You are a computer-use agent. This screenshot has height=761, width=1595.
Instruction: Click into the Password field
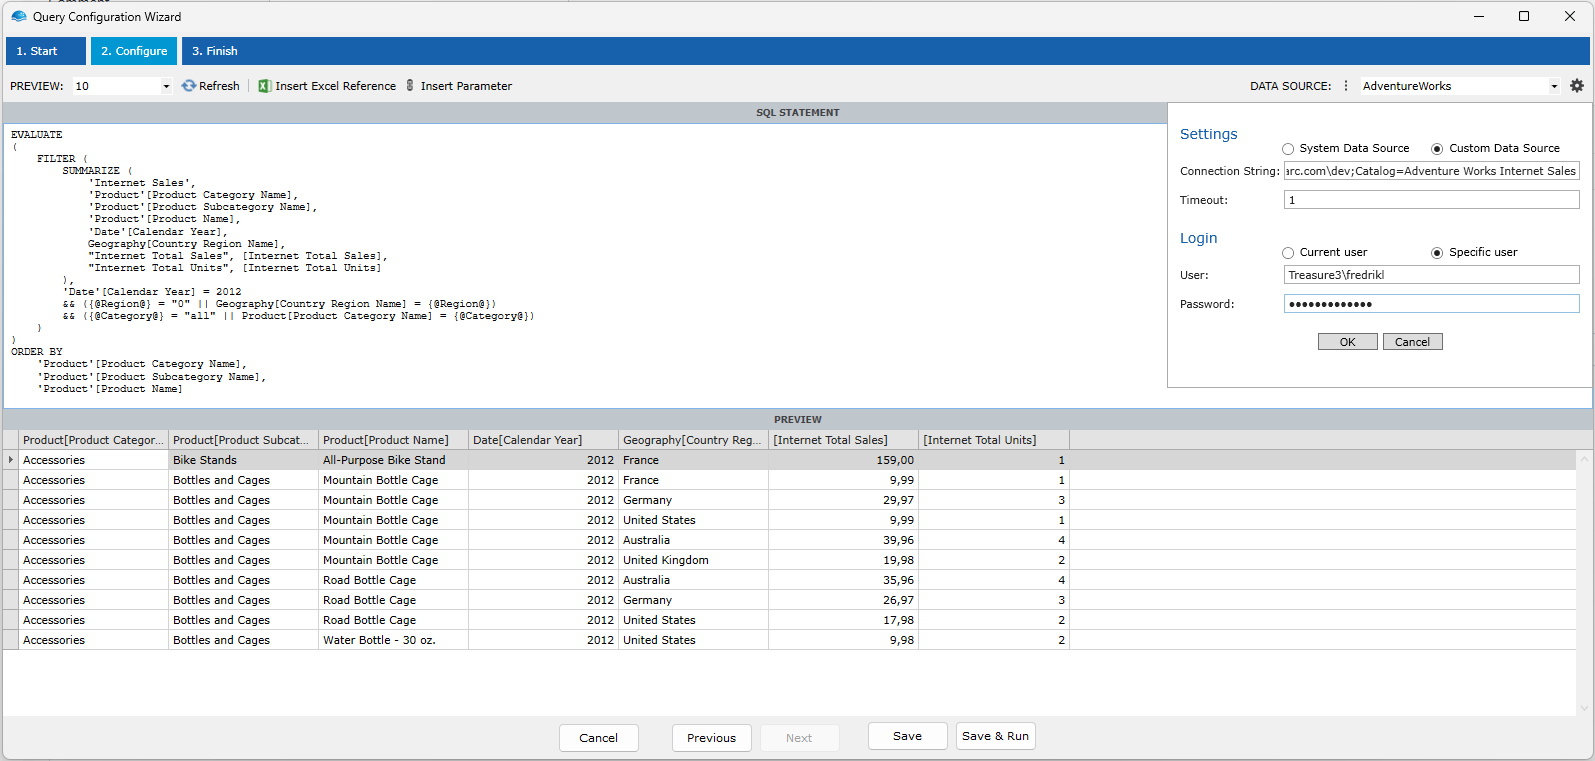pyautogui.click(x=1431, y=304)
